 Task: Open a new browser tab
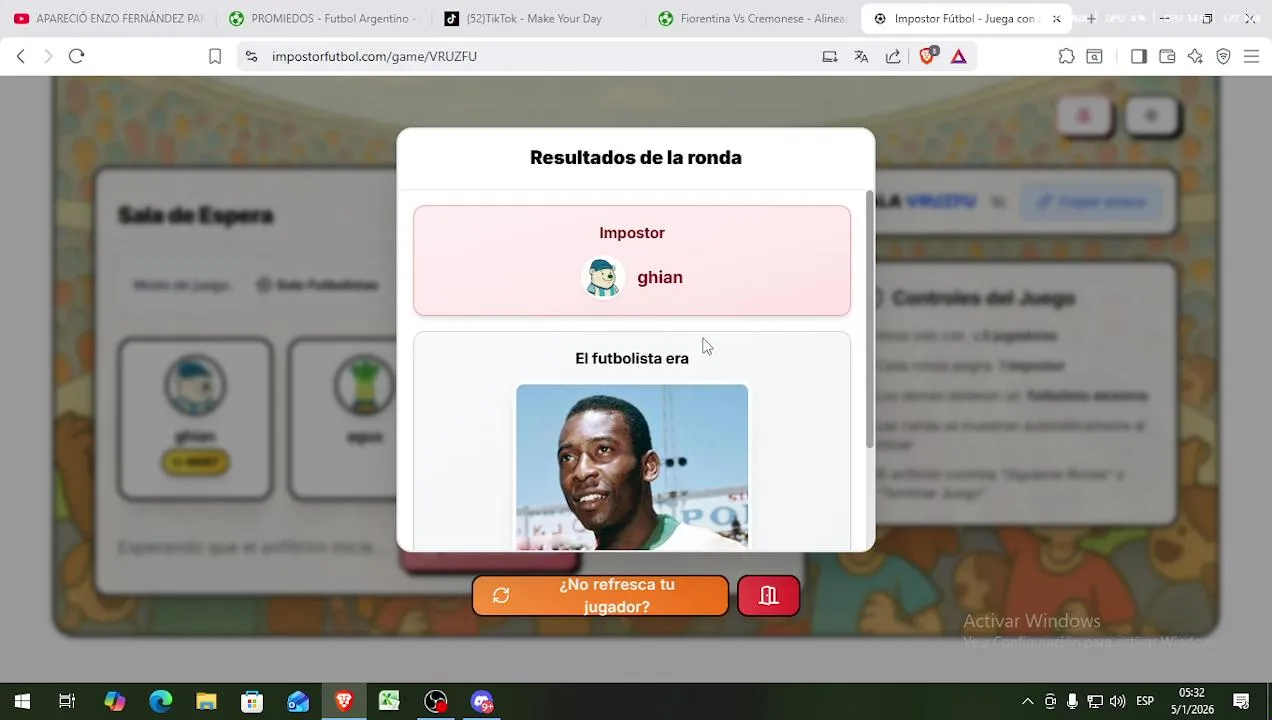tap(1091, 18)
